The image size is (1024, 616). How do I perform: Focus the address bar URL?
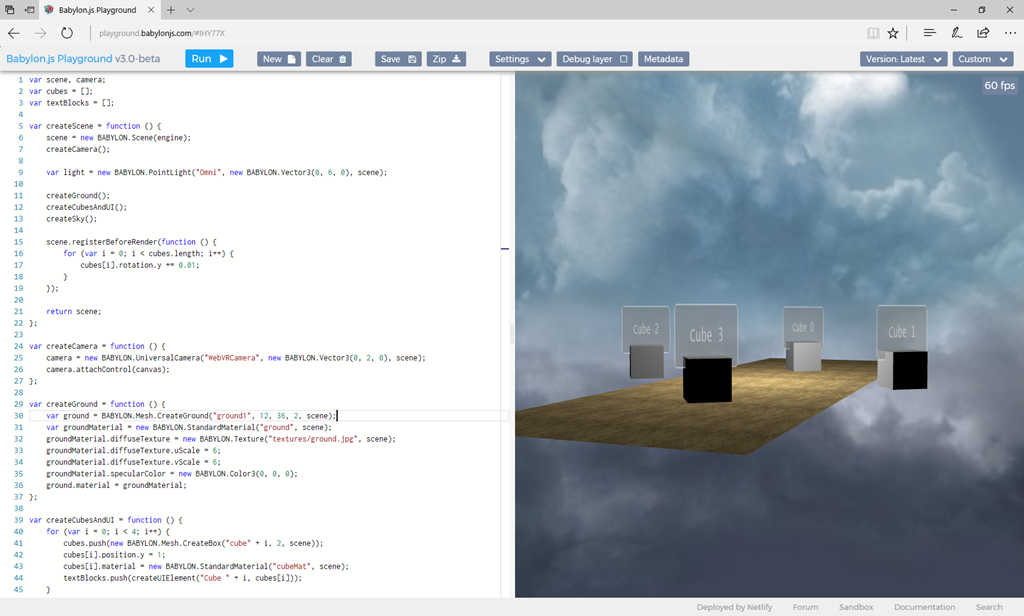coord(162,33)
